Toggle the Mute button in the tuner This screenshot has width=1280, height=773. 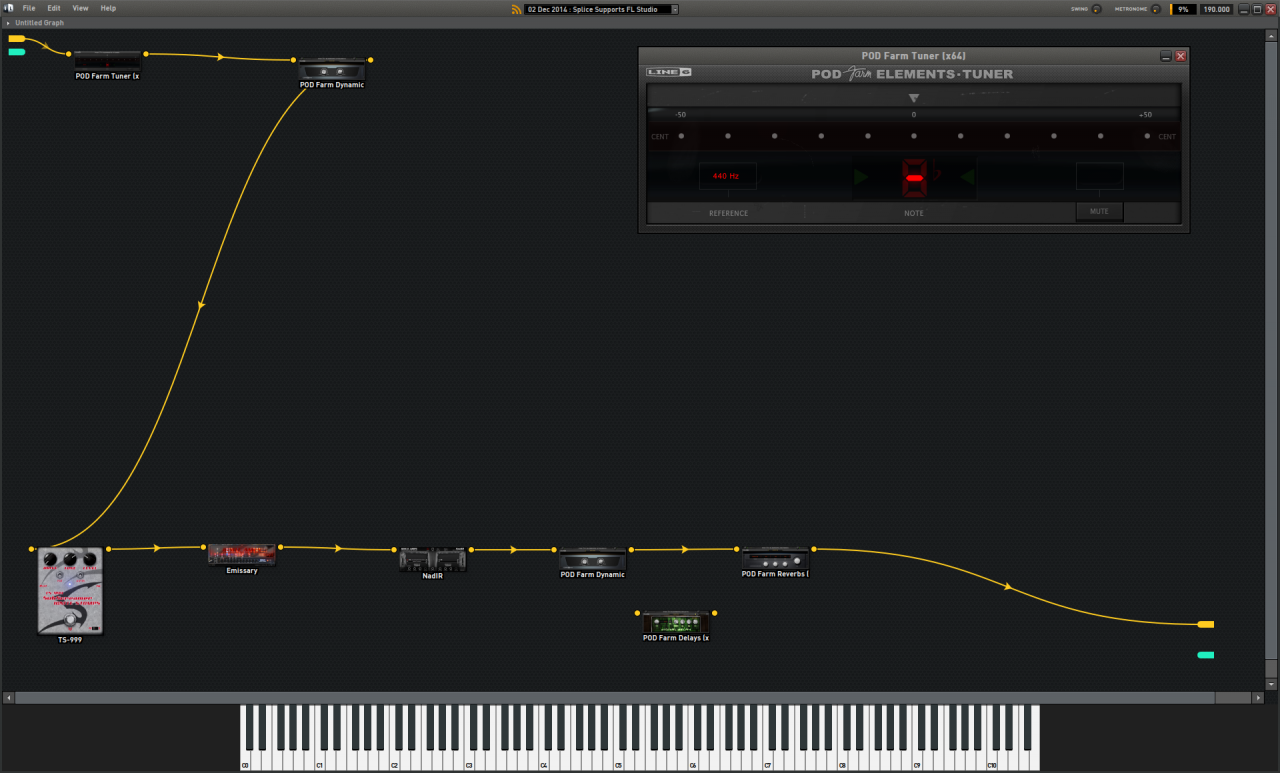(x=1099, y=211)
